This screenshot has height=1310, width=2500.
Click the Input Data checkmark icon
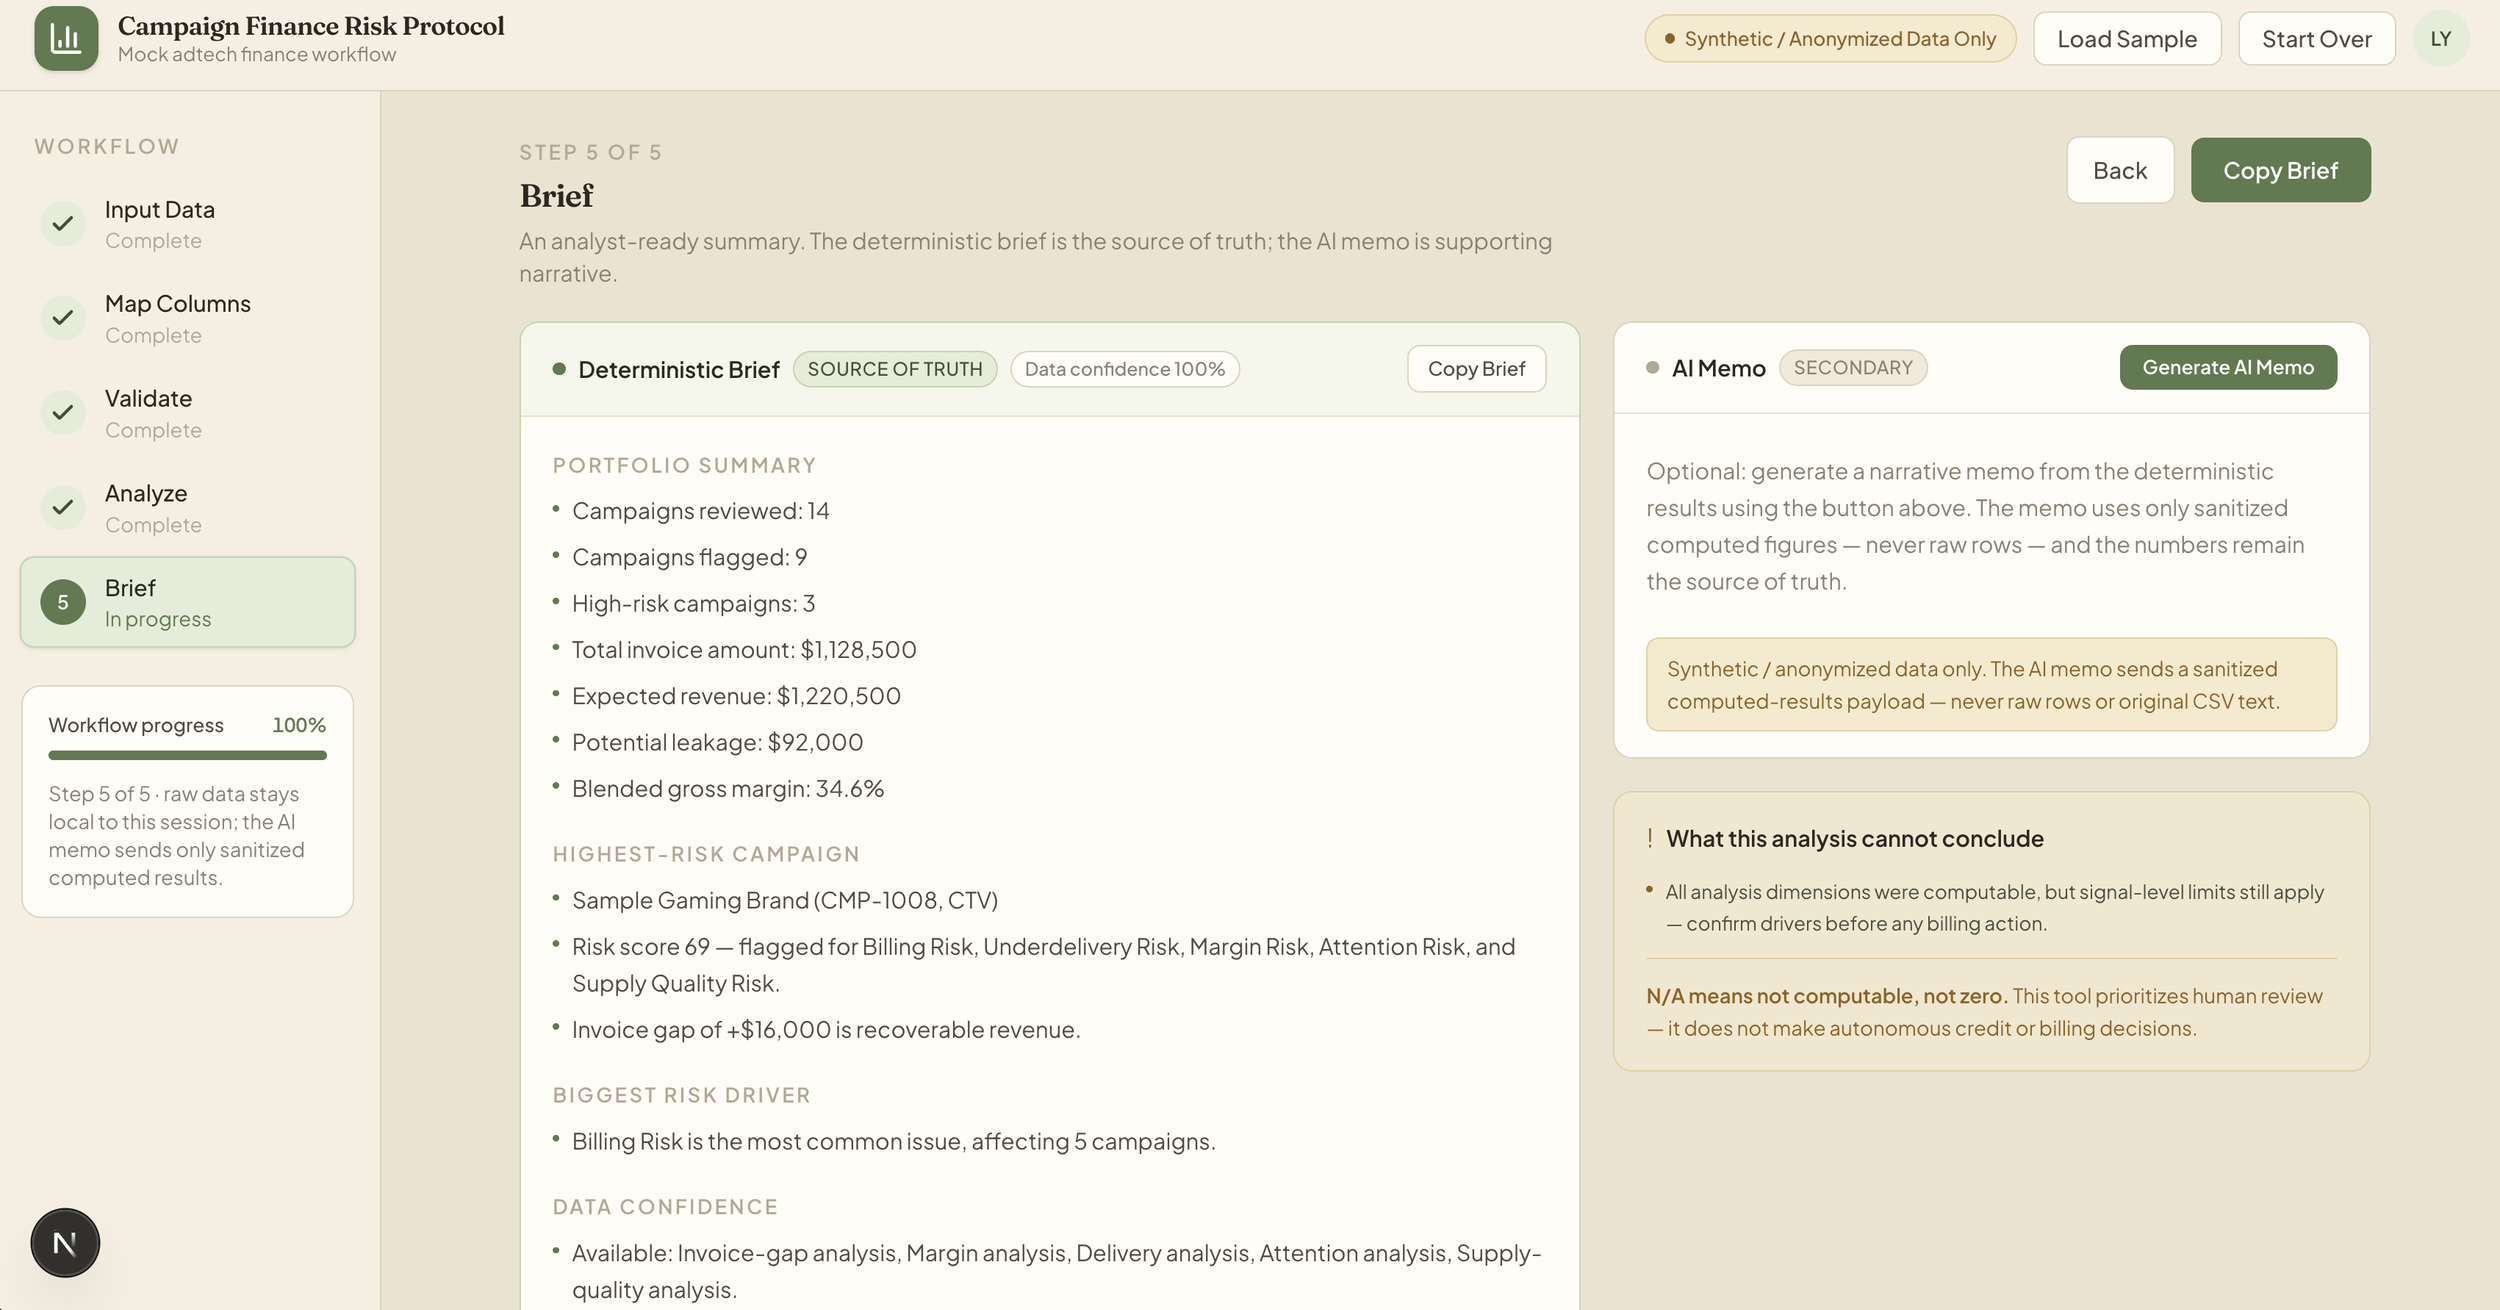63,223
